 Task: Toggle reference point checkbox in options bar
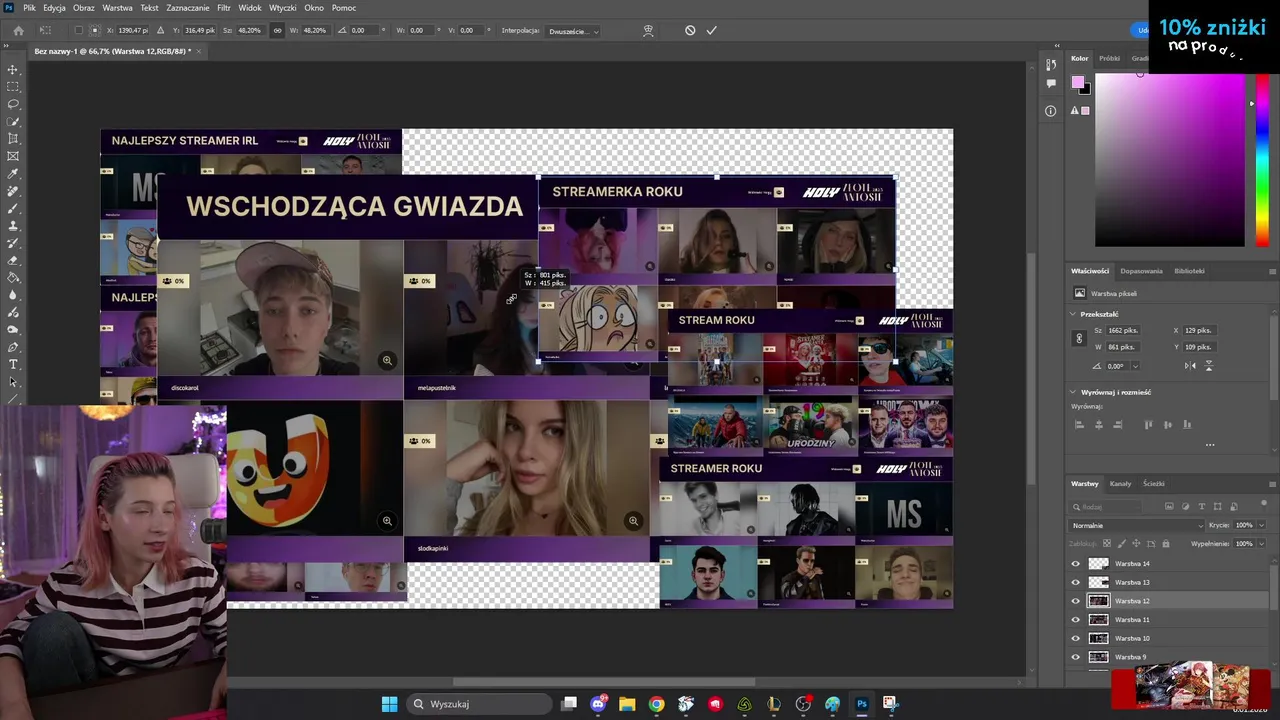click(79, 30)
